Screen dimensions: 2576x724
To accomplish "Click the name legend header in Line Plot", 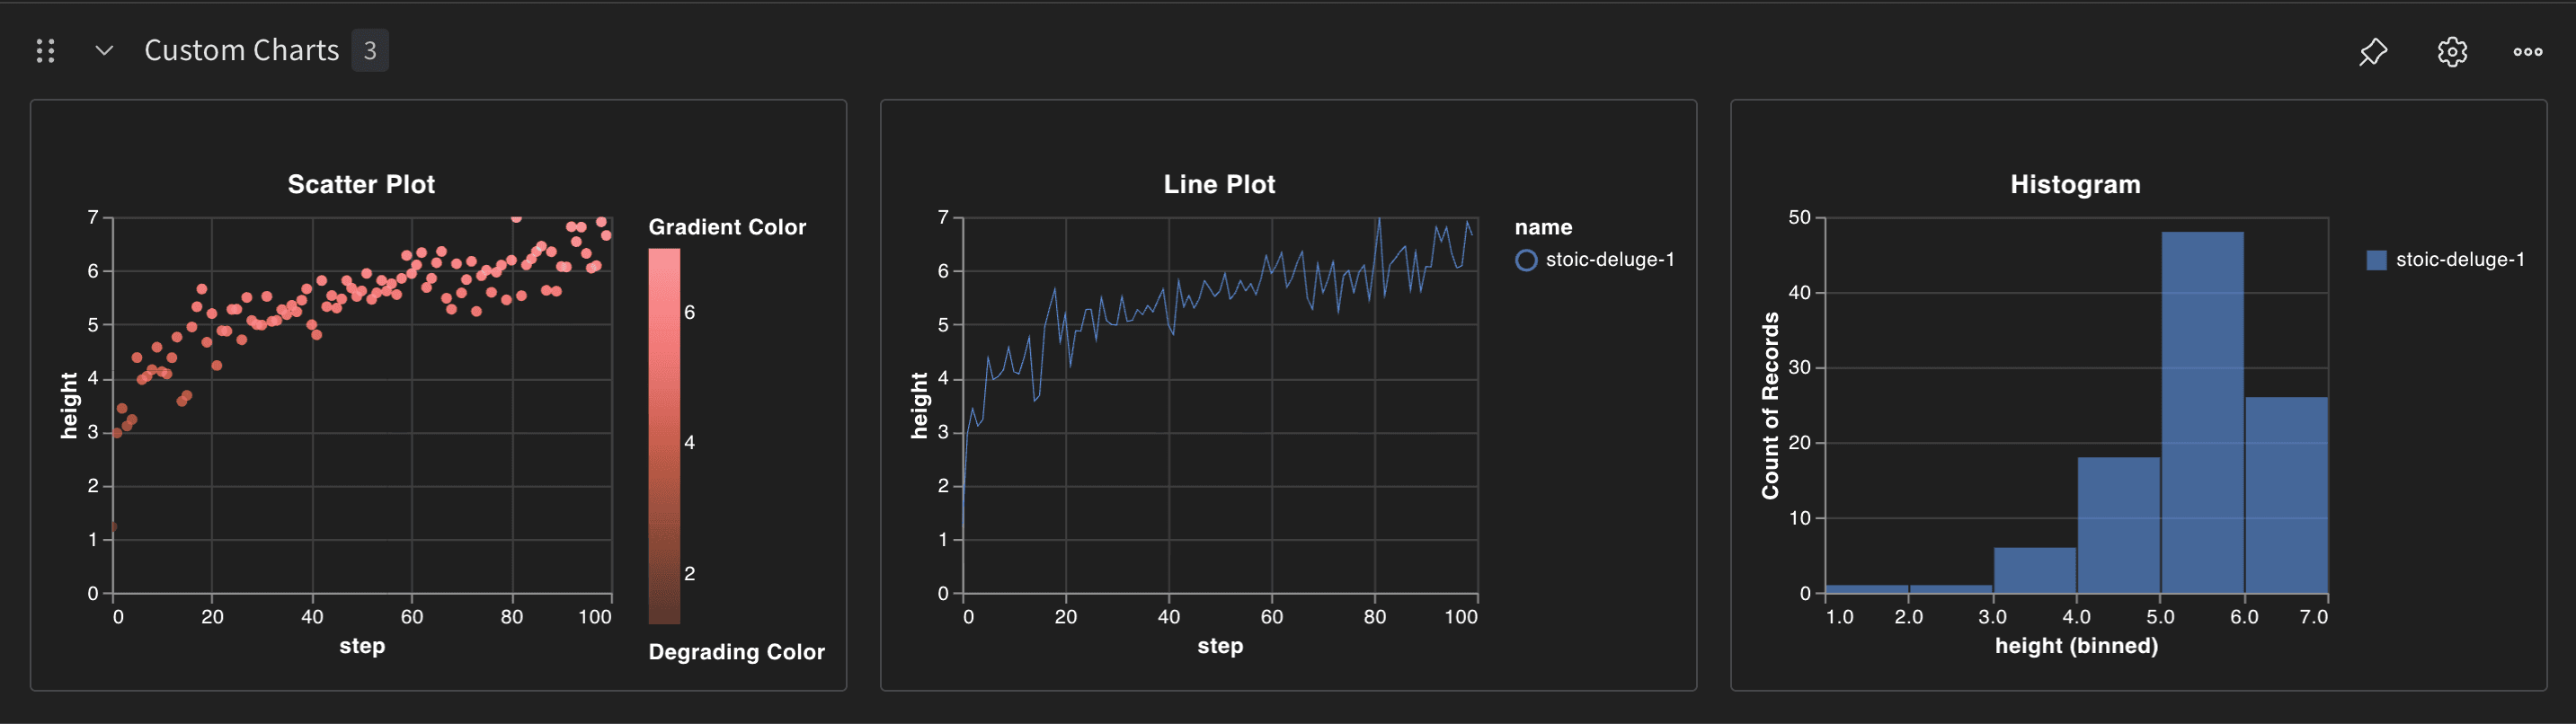I will point(1543,227).
